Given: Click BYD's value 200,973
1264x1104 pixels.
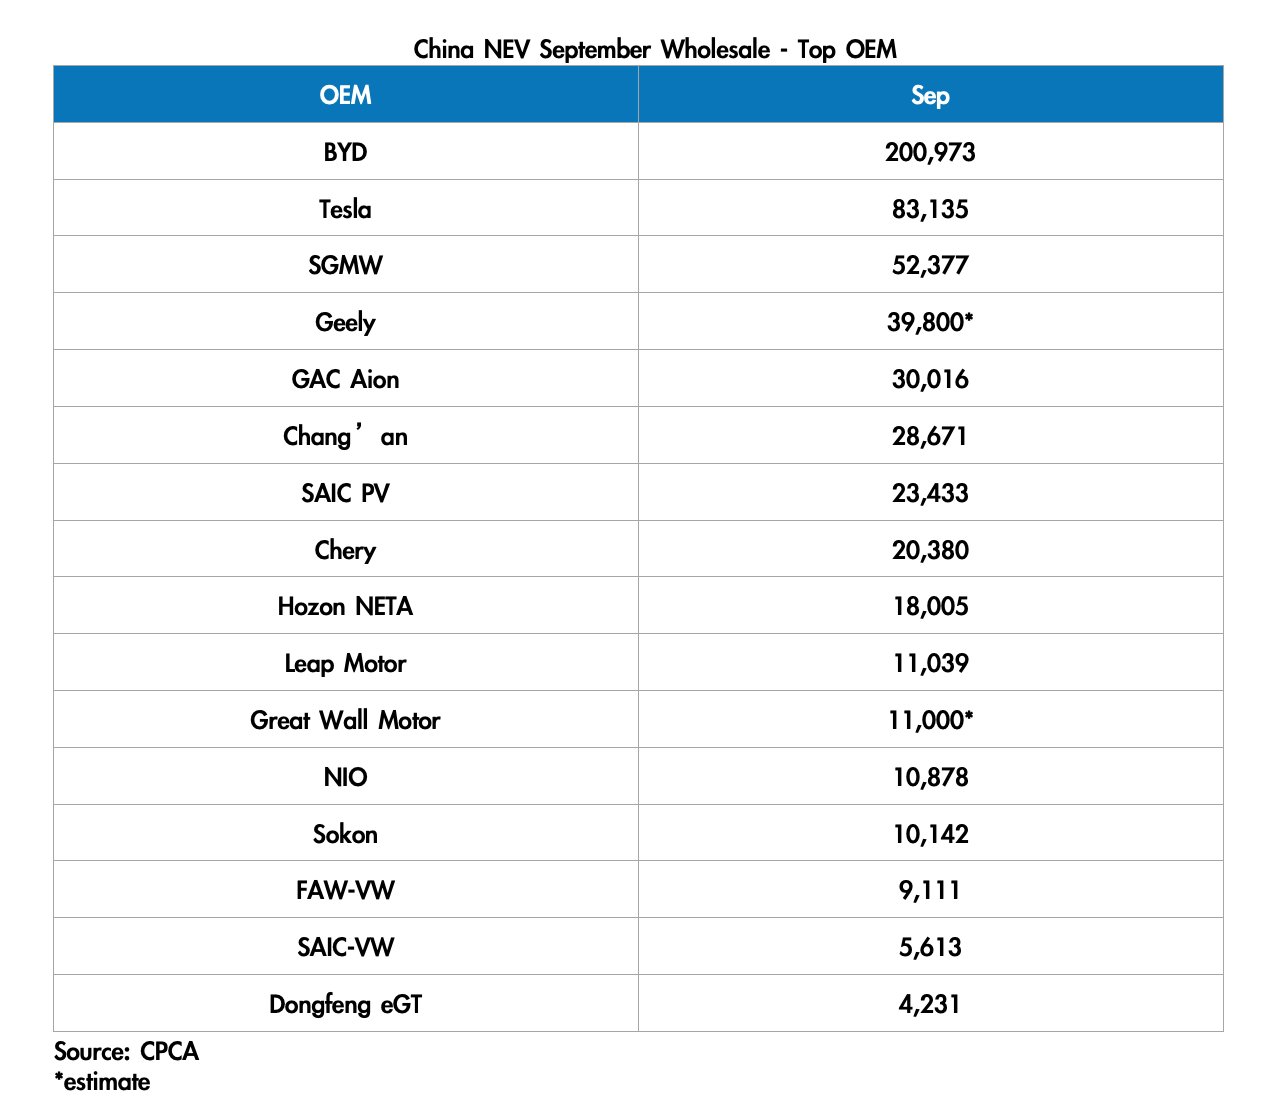Looking at the screenshot, I should pos(930,152).
